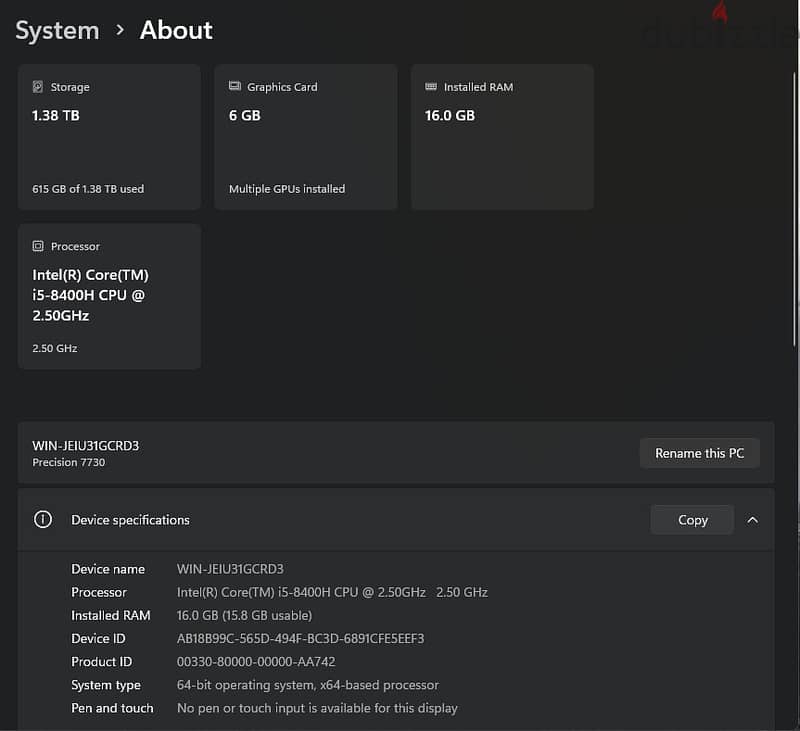Open the Processor i5-8400H card
The height and width of the screenshot is (731, 800).
(109, 296)
